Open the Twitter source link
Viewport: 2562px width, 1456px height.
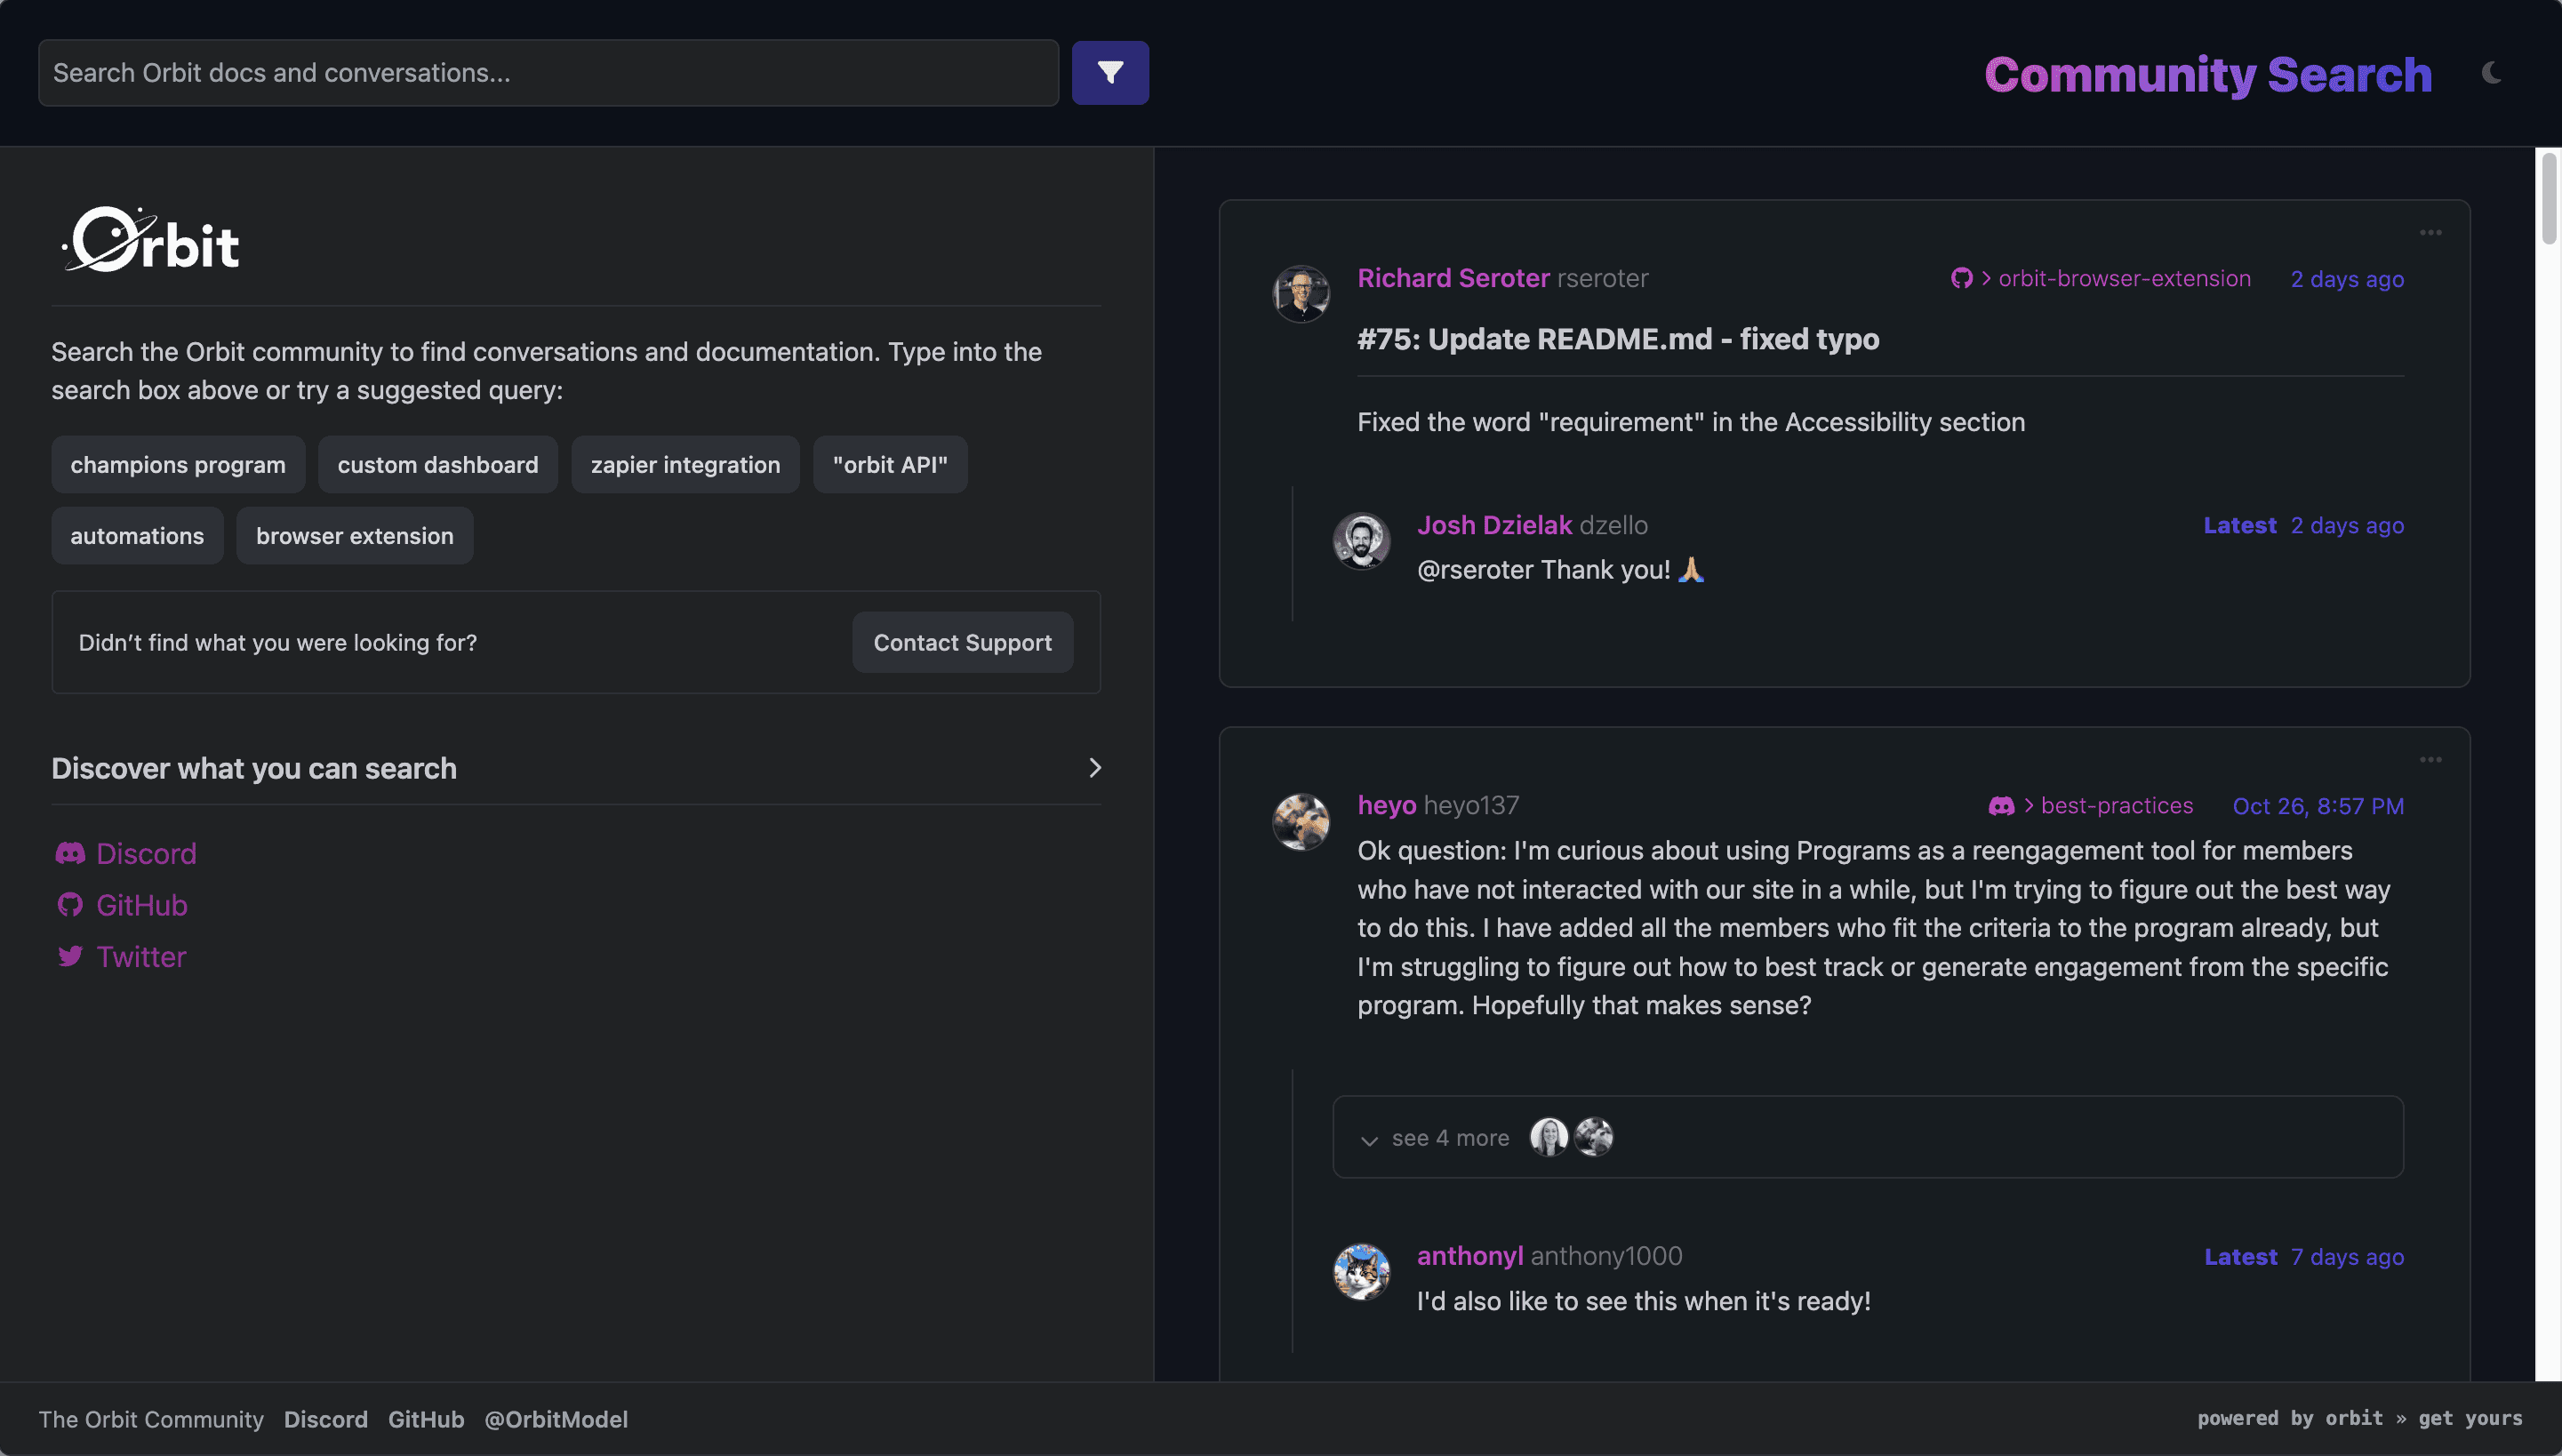[x=141, y=957]
